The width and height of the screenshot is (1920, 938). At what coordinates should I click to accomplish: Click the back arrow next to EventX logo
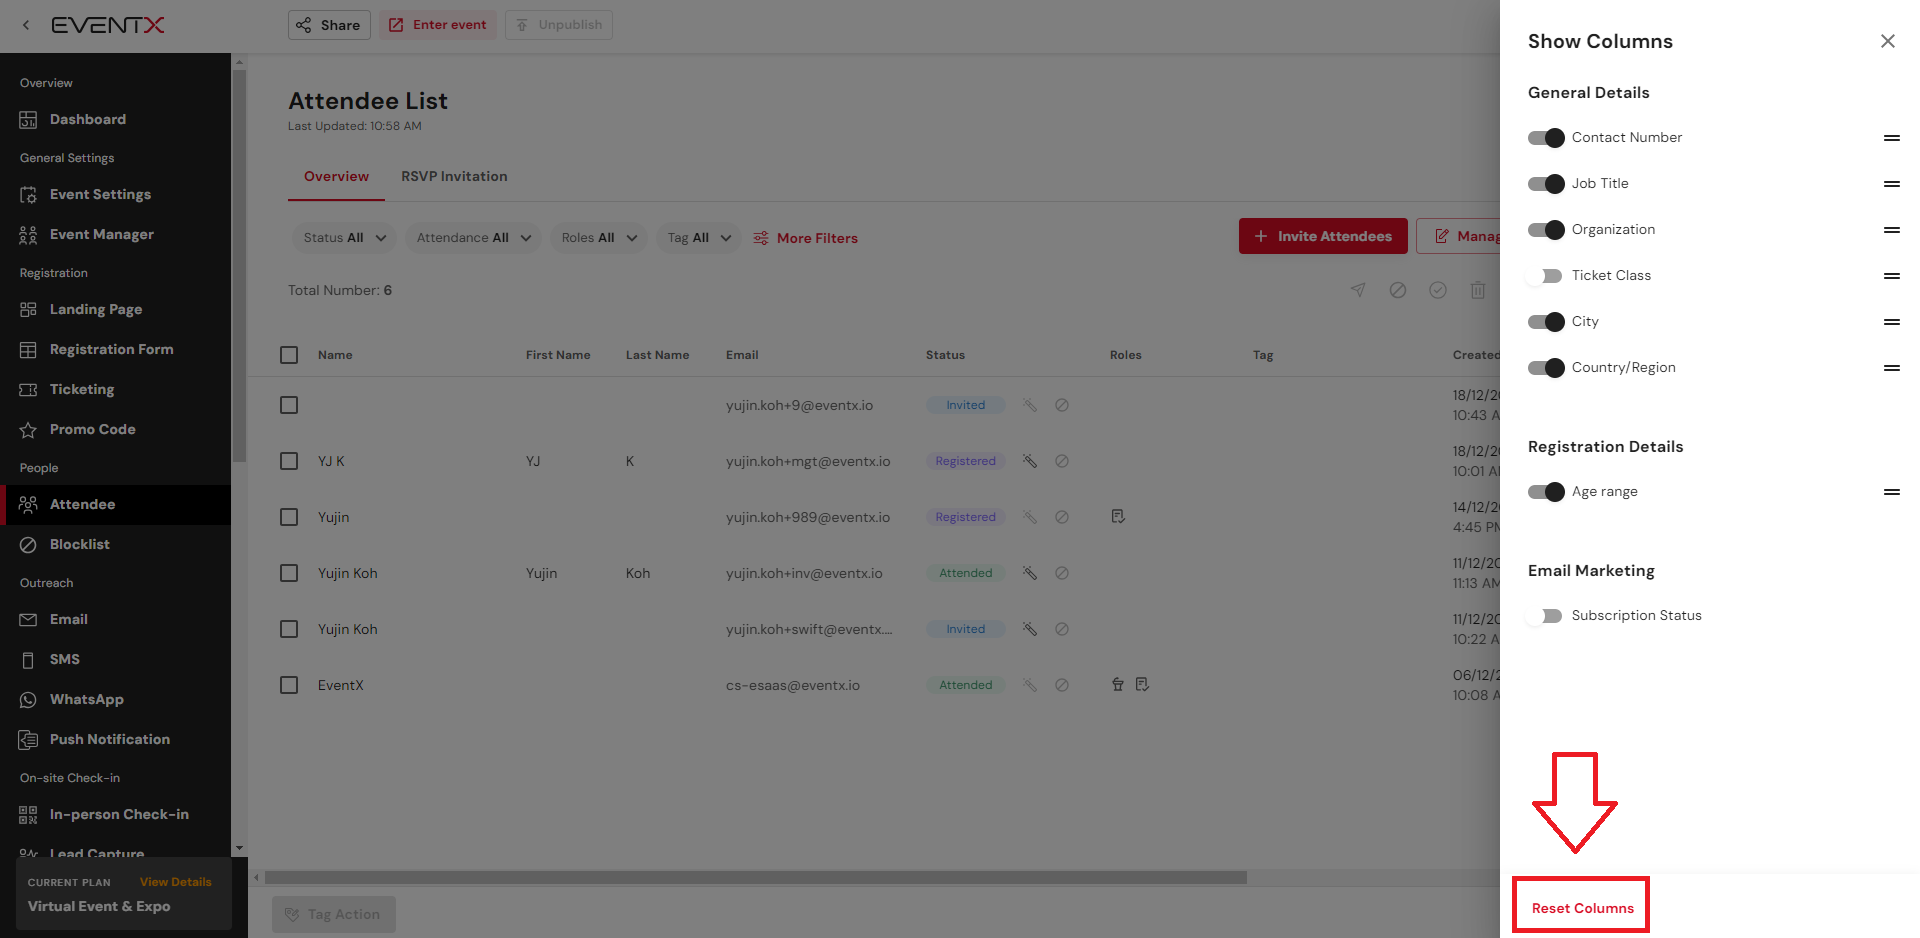point(26,25)
